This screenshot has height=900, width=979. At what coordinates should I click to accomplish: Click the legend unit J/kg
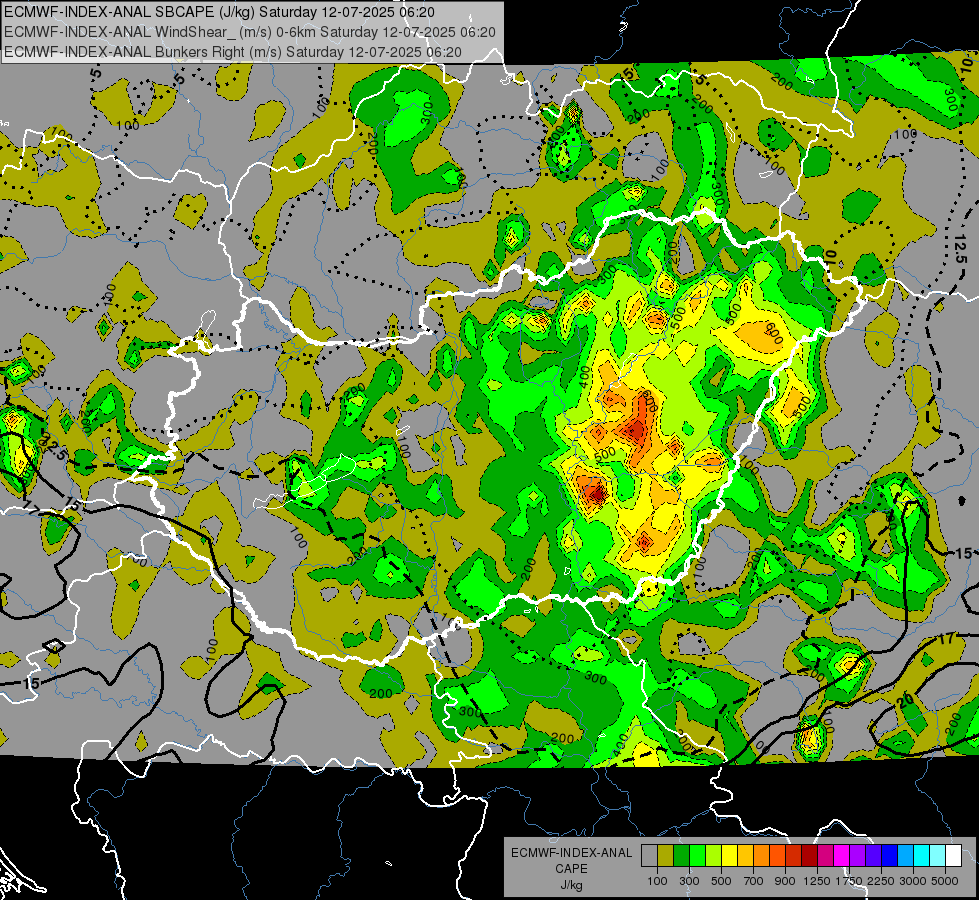(571, 885)
